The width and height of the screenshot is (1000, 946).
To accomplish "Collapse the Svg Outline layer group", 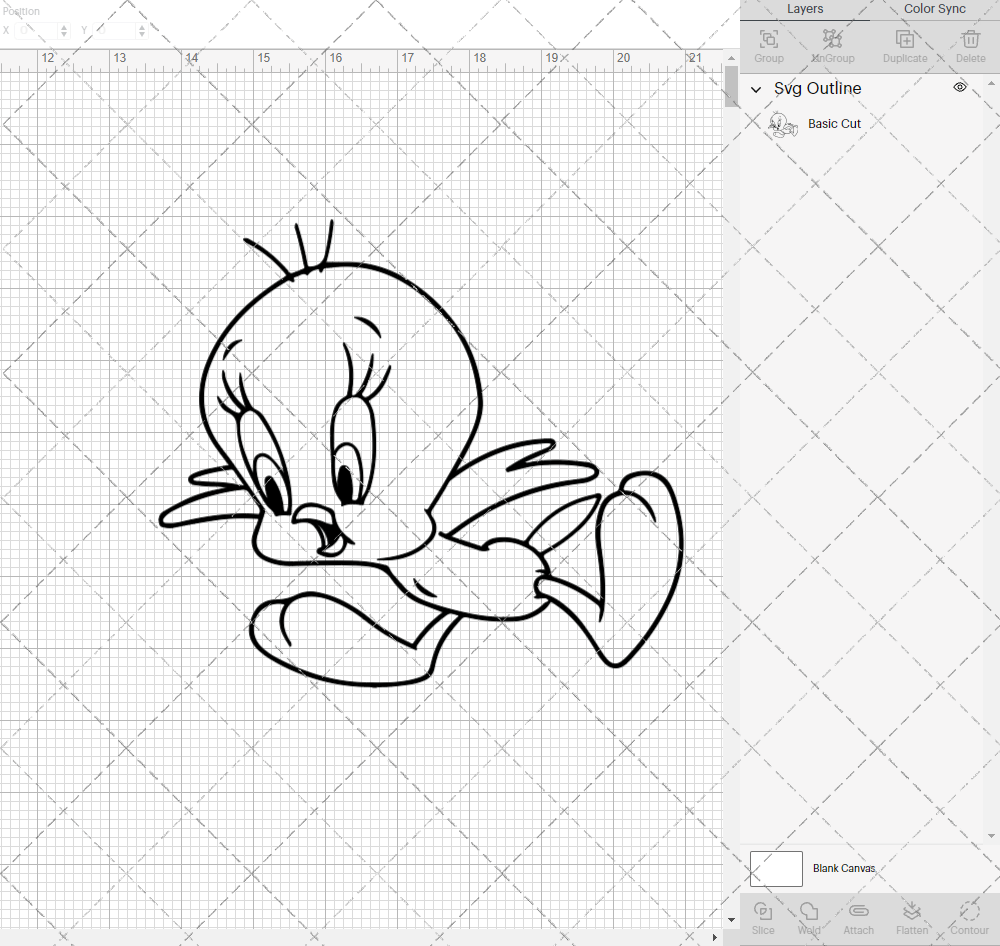I will tap(756, 89).
